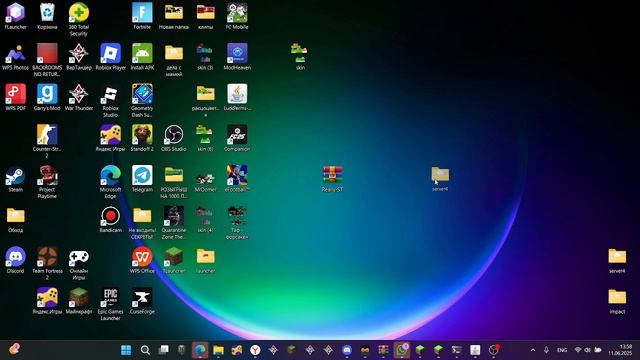Launch Counter-Strike 2
The image size is (640, 360).
(x=47, y=141)
